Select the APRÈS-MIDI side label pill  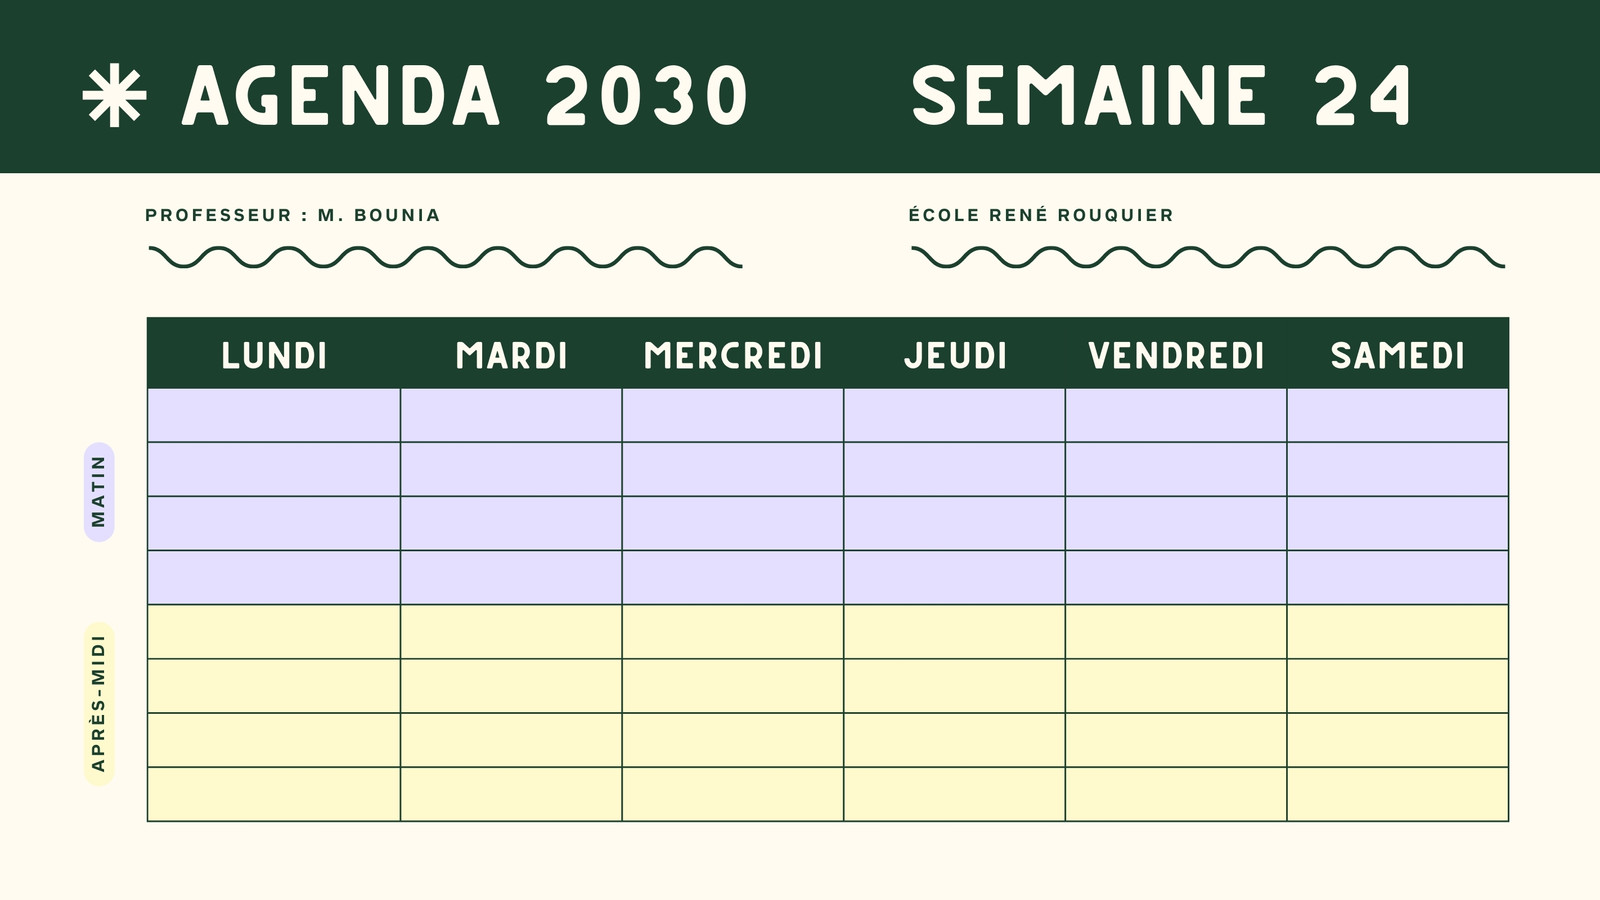[99, 704]
